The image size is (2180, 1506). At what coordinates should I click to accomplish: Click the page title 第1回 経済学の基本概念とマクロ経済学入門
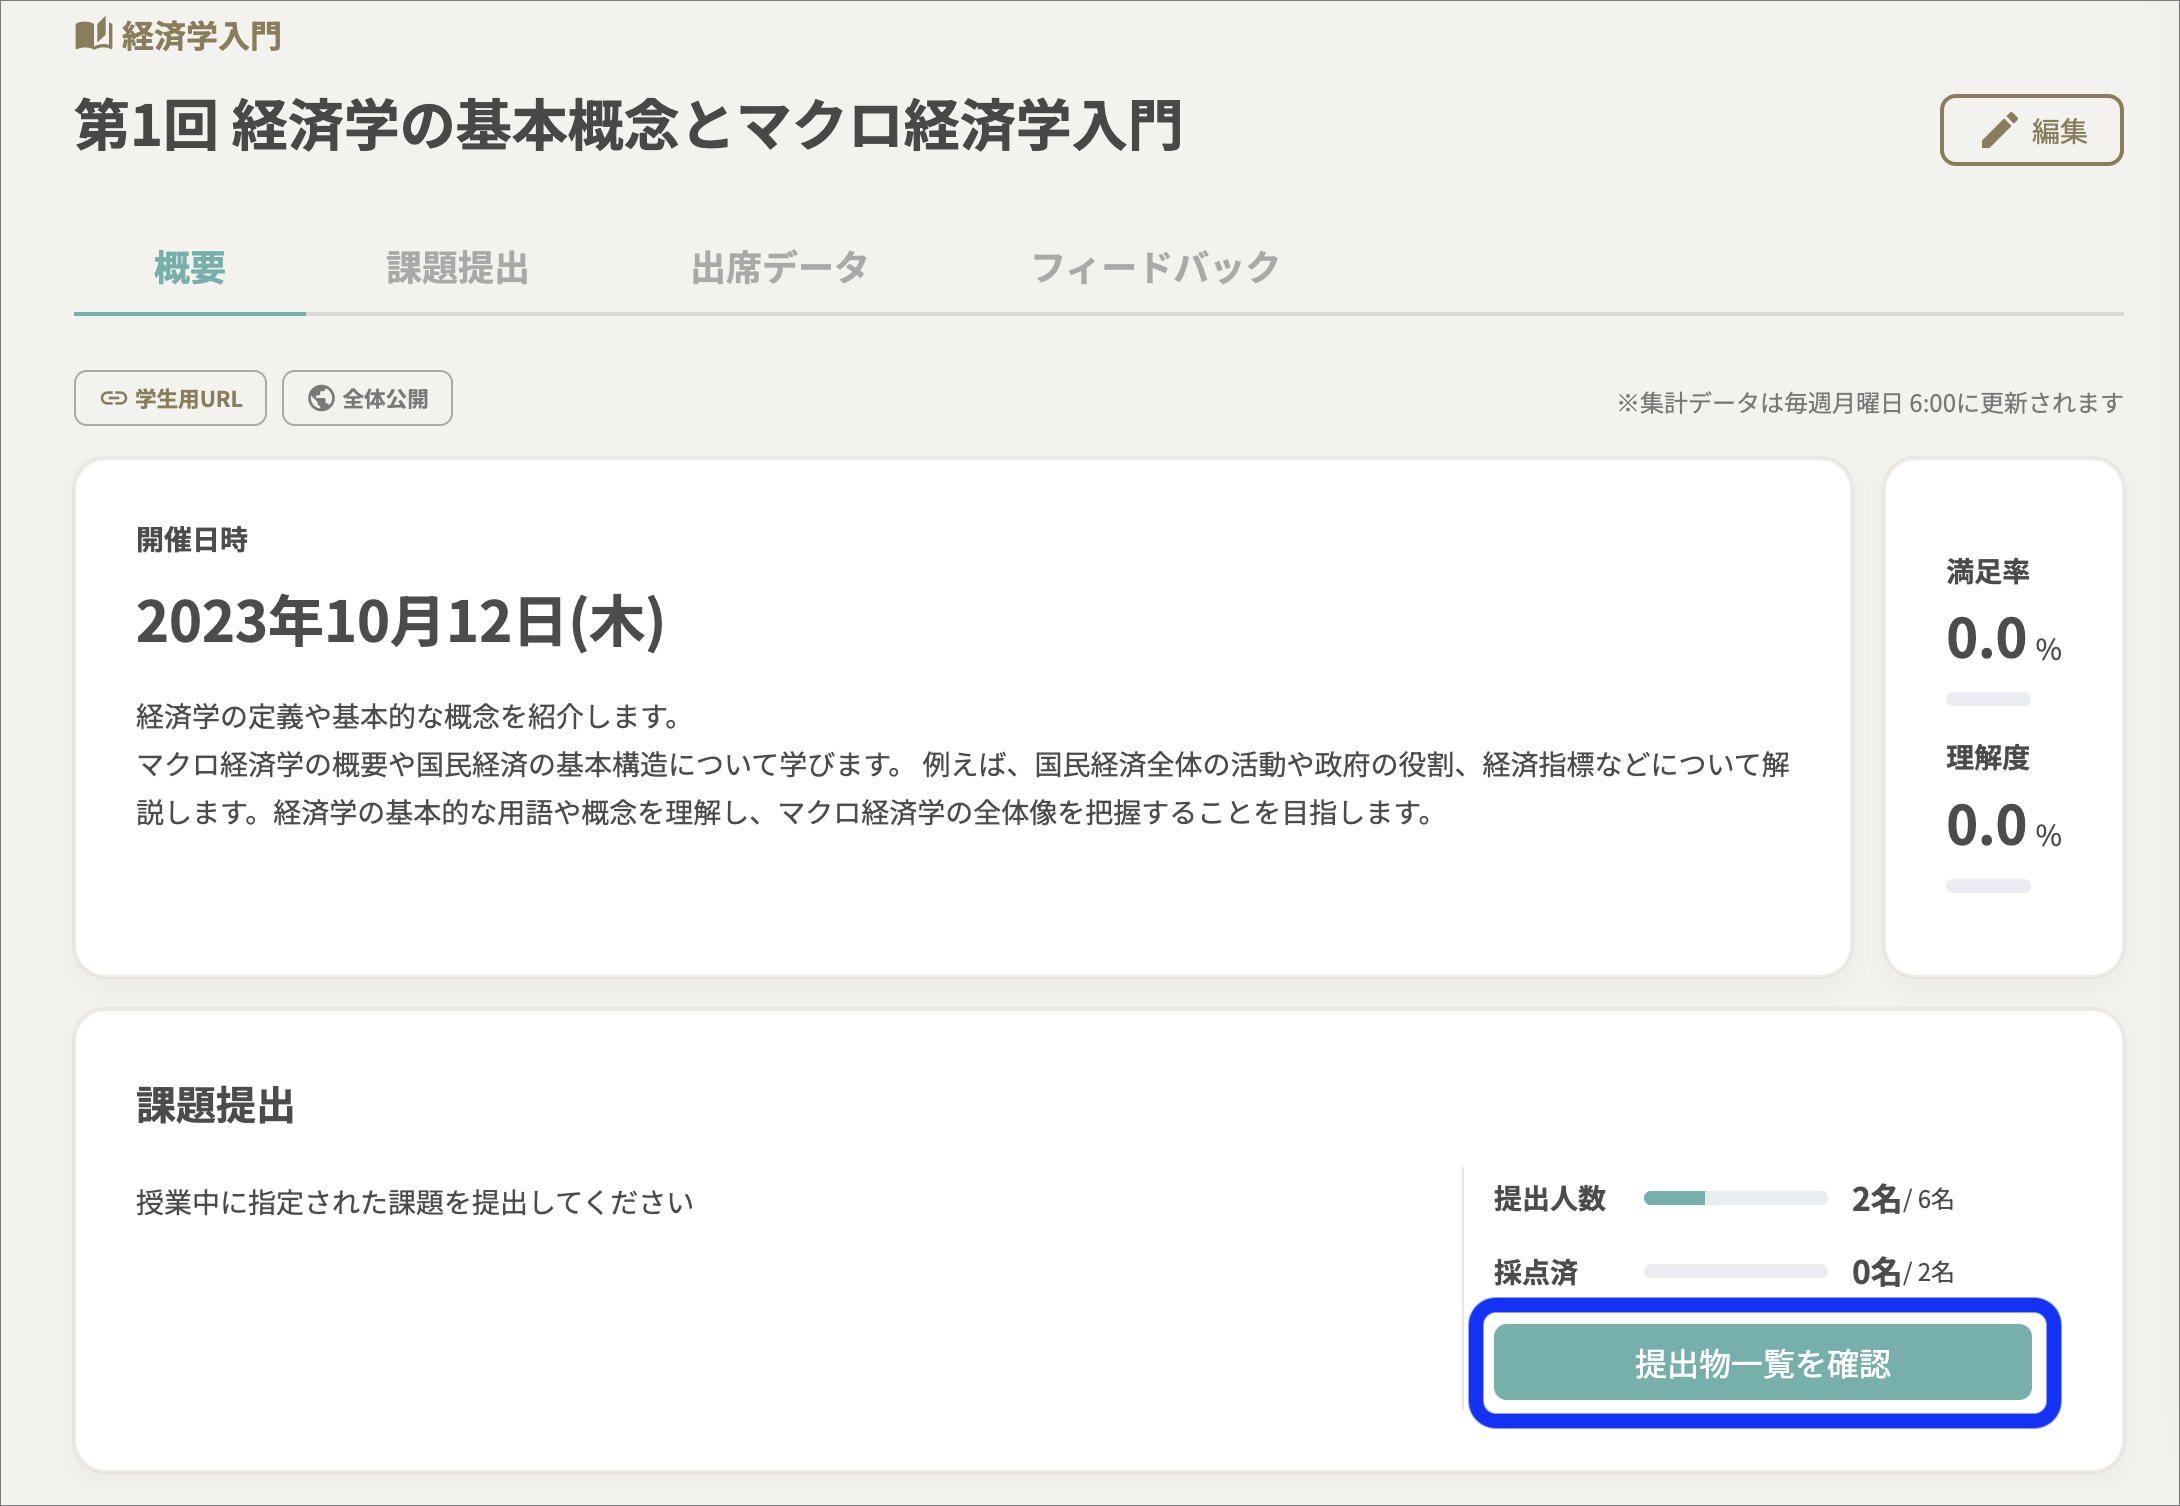click(x=629, y=126)
